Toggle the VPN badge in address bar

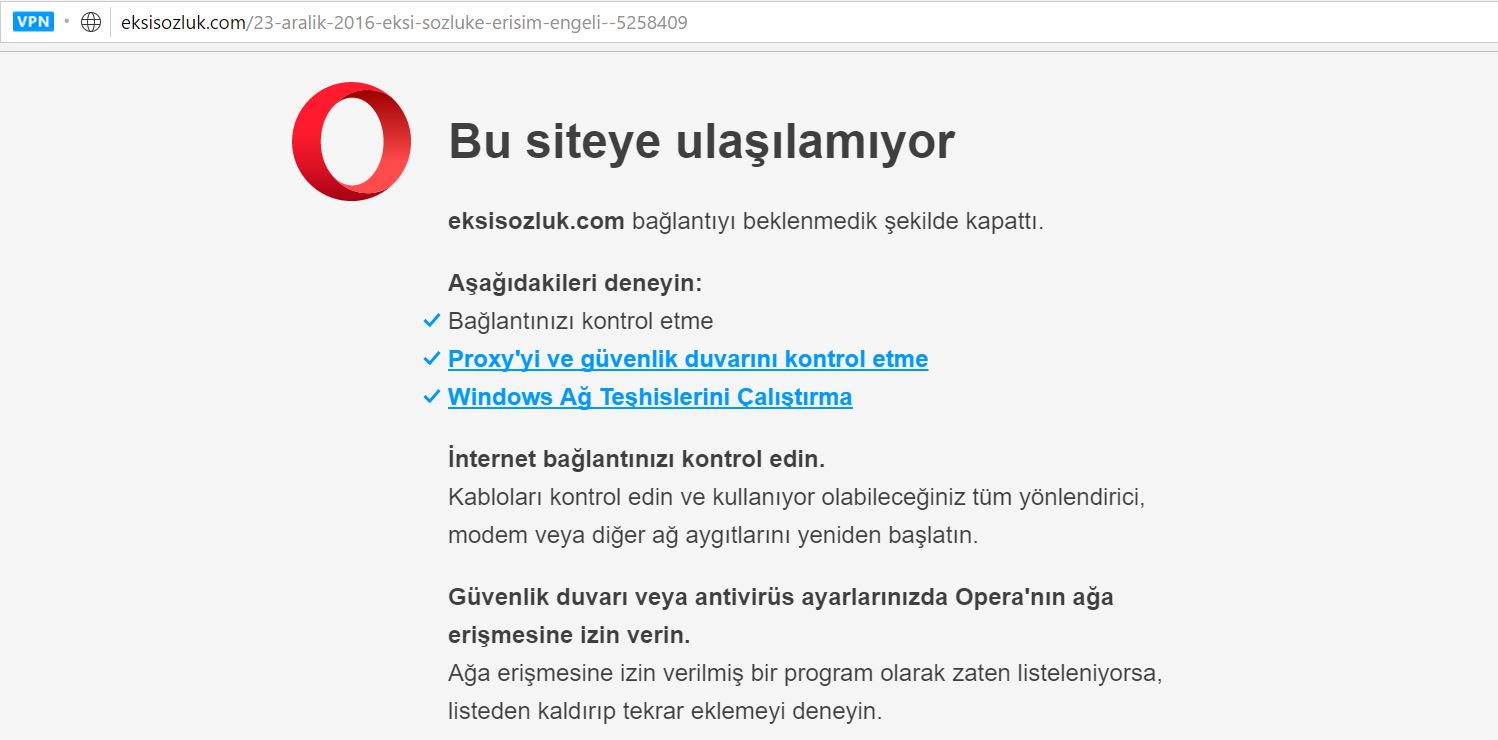34,22
